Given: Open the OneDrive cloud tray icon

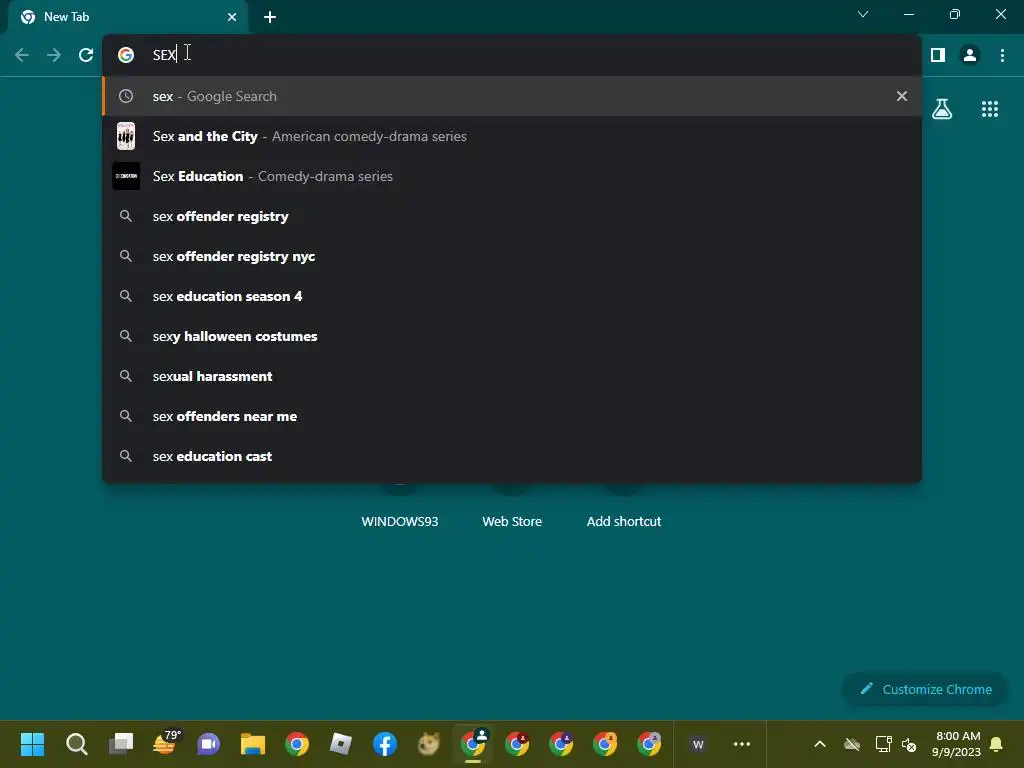Looking at the screenshot, I should pyautogui.click(x=852, y=744).
